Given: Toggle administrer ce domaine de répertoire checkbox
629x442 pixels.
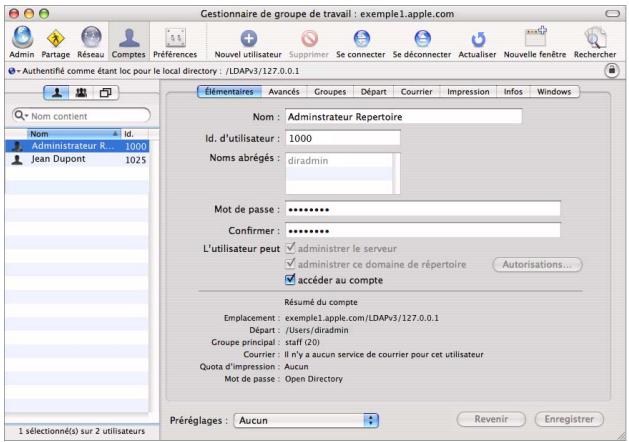Looking at the screenshot, I should pos(290,264).
